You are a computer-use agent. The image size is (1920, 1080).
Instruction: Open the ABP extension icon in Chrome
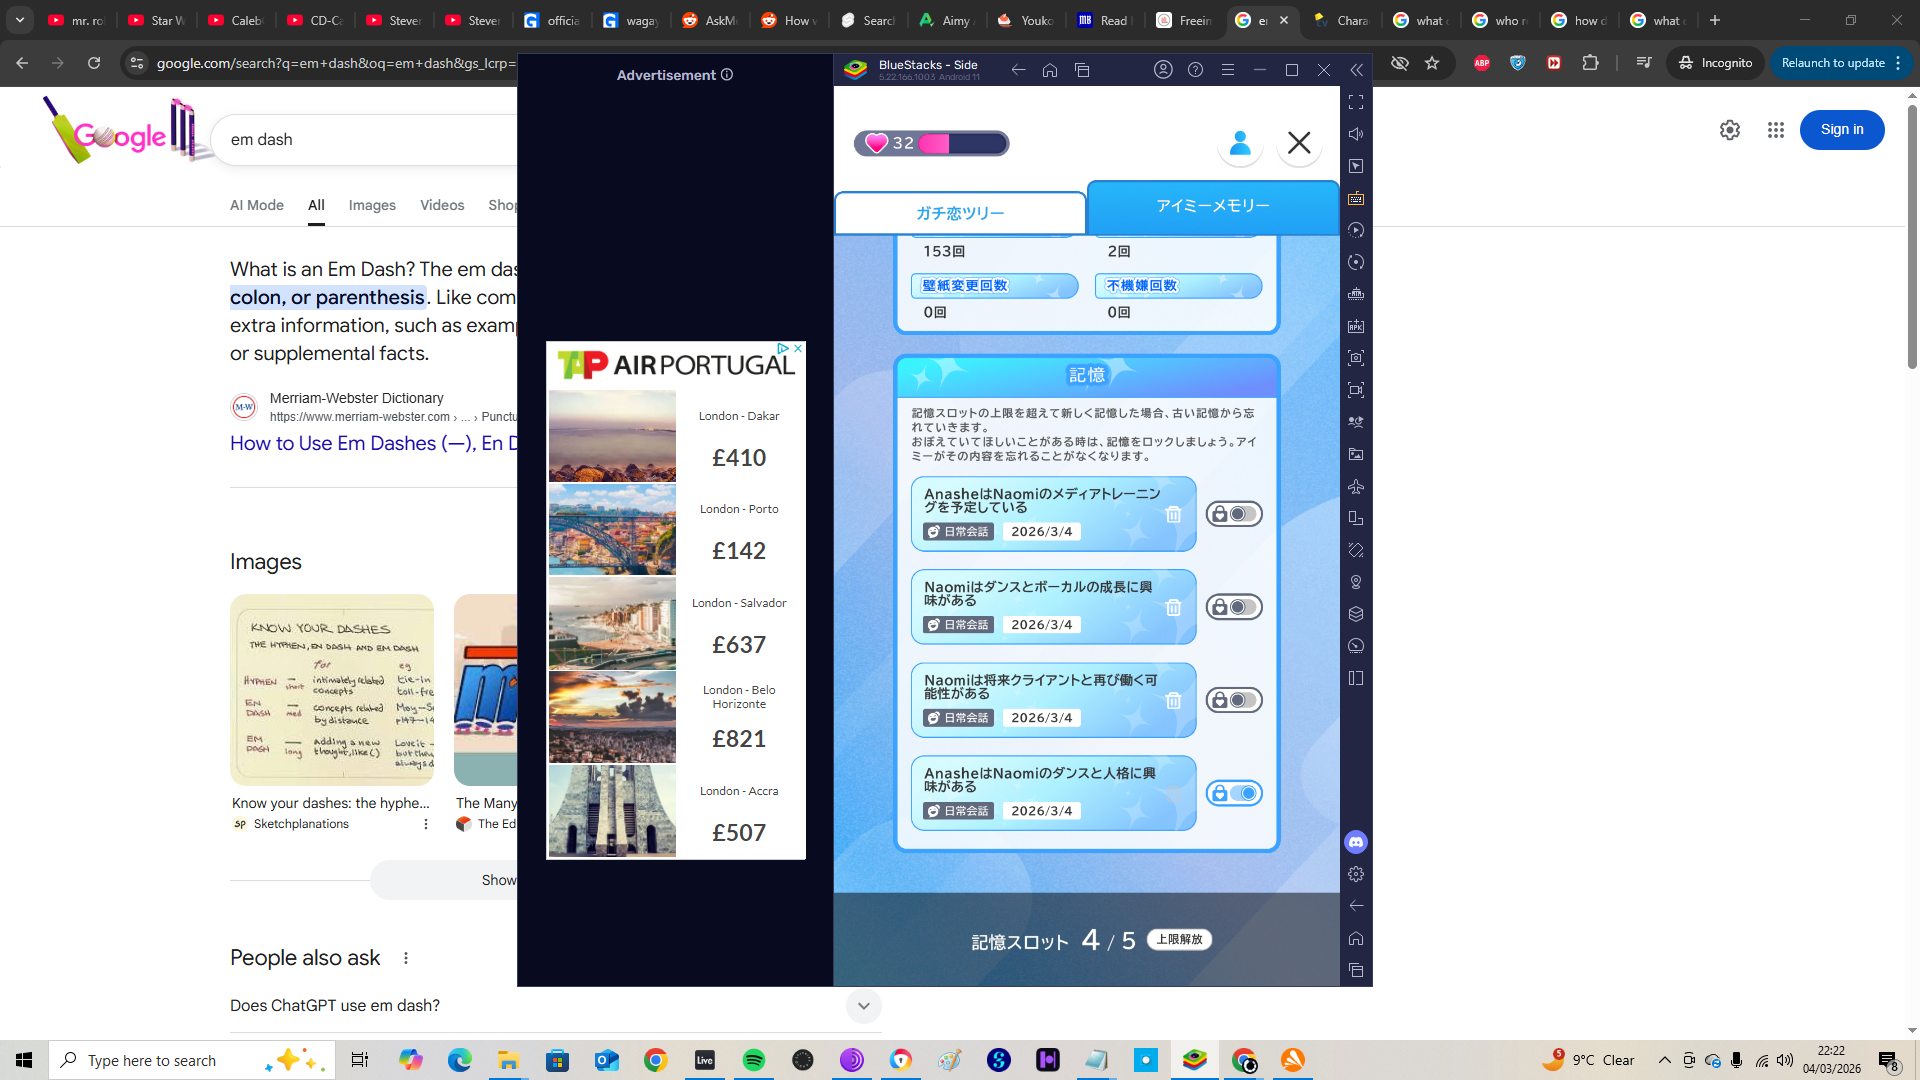[x=1482, y=63]
